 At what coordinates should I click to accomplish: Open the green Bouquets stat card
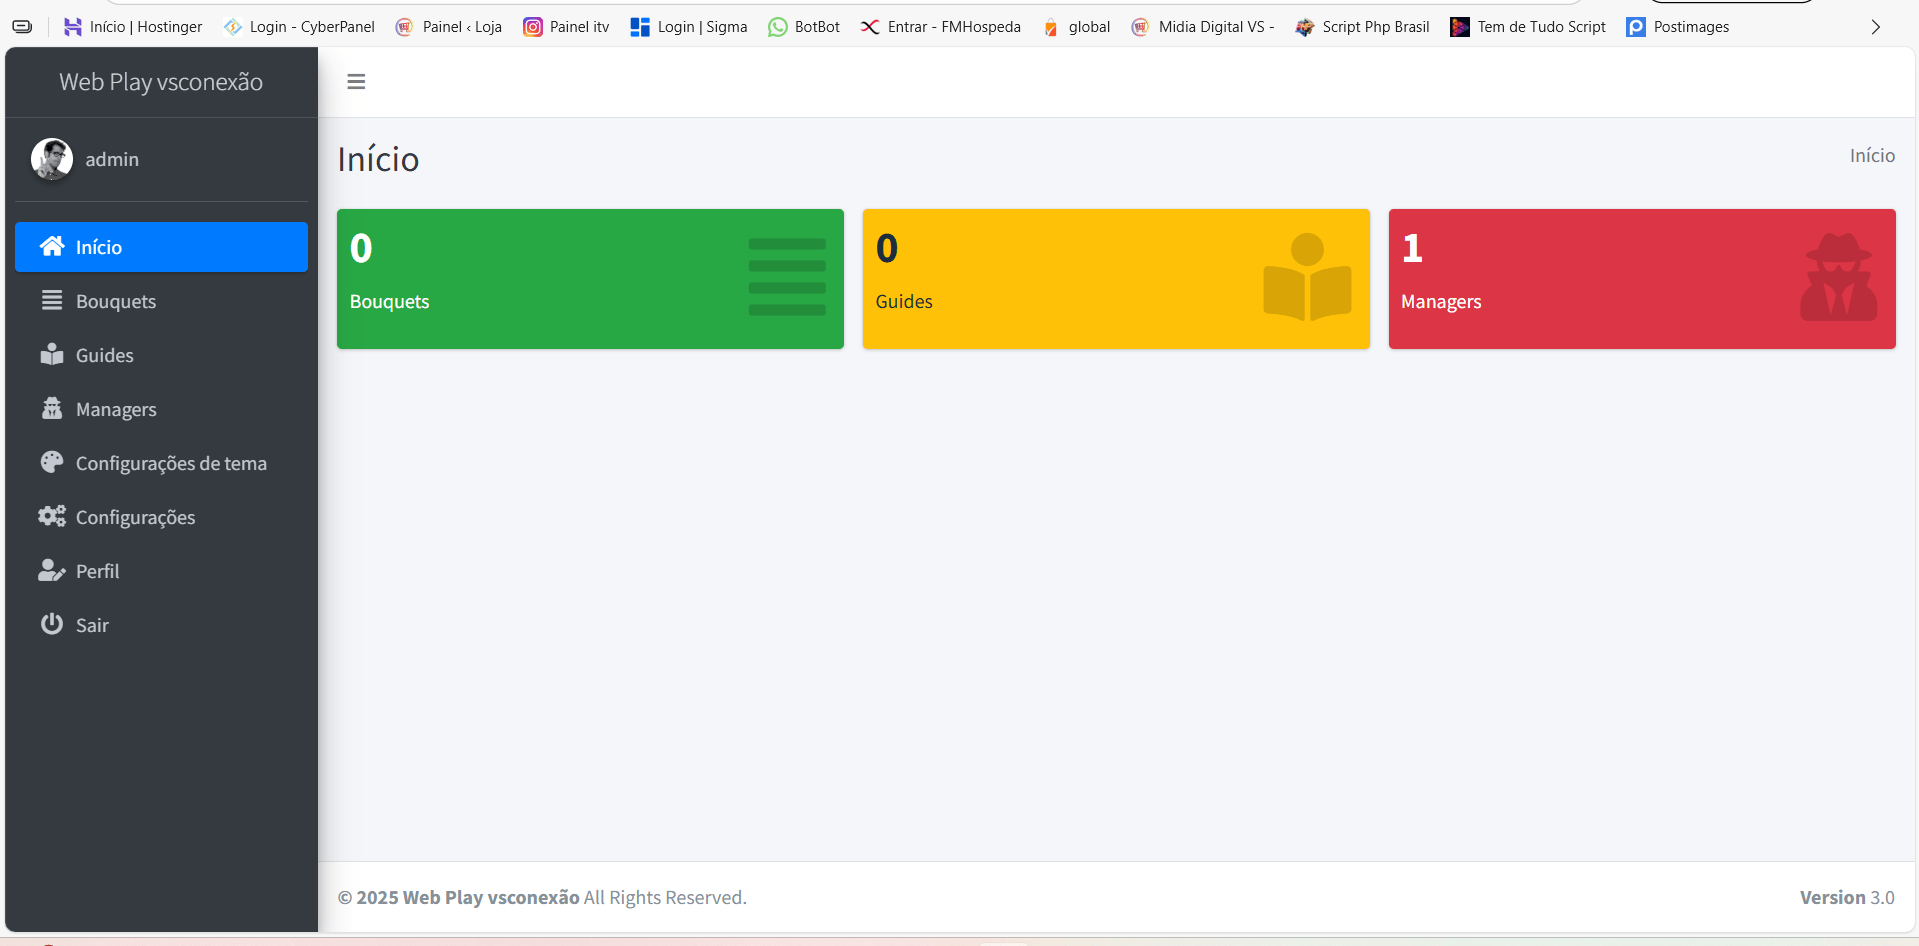point(590,279)
